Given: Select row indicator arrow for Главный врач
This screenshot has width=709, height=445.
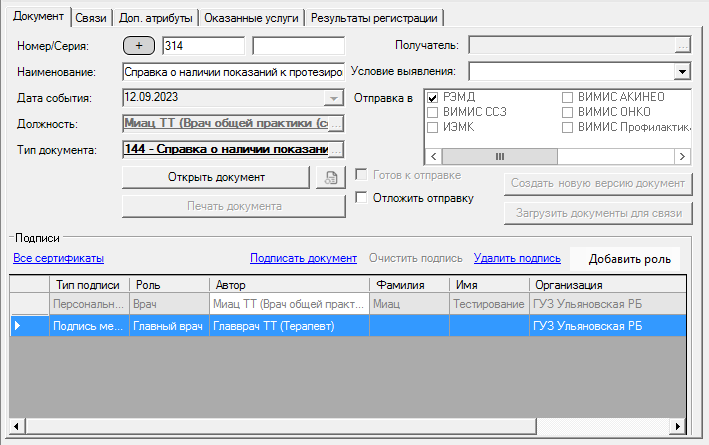Looking at the screenshot, I should pos(17,325).
